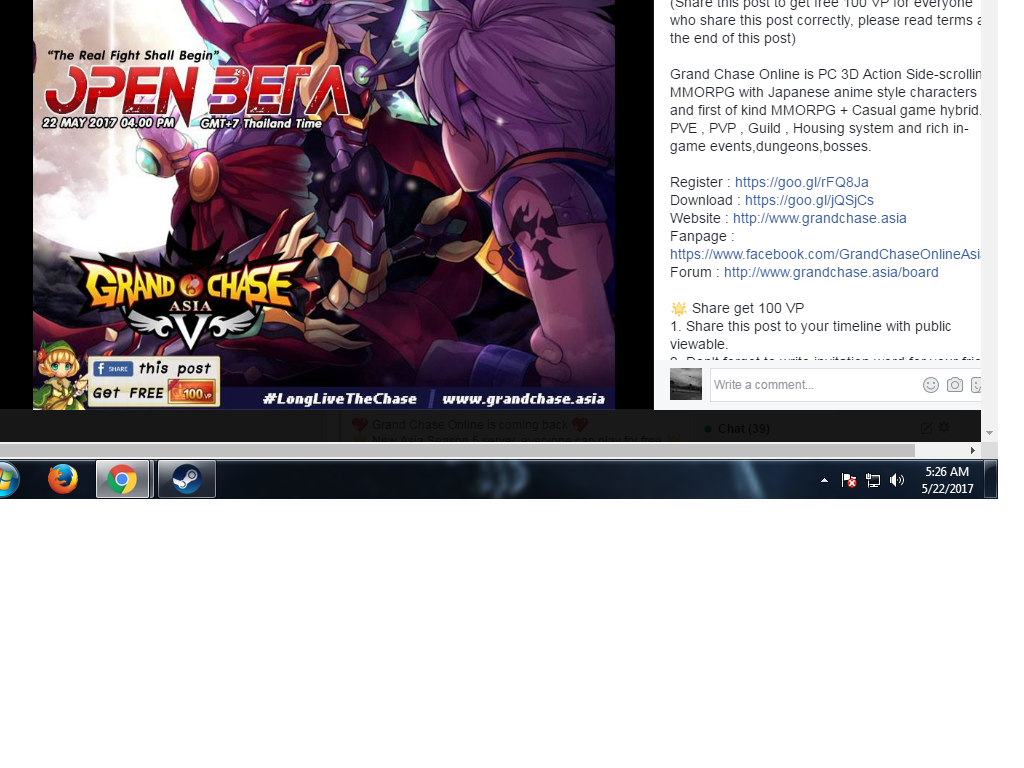The width and height of the screenshot is (1024, 768).
Task: Open the Fanpage facebook.com link
Action: tap(825, 254)
